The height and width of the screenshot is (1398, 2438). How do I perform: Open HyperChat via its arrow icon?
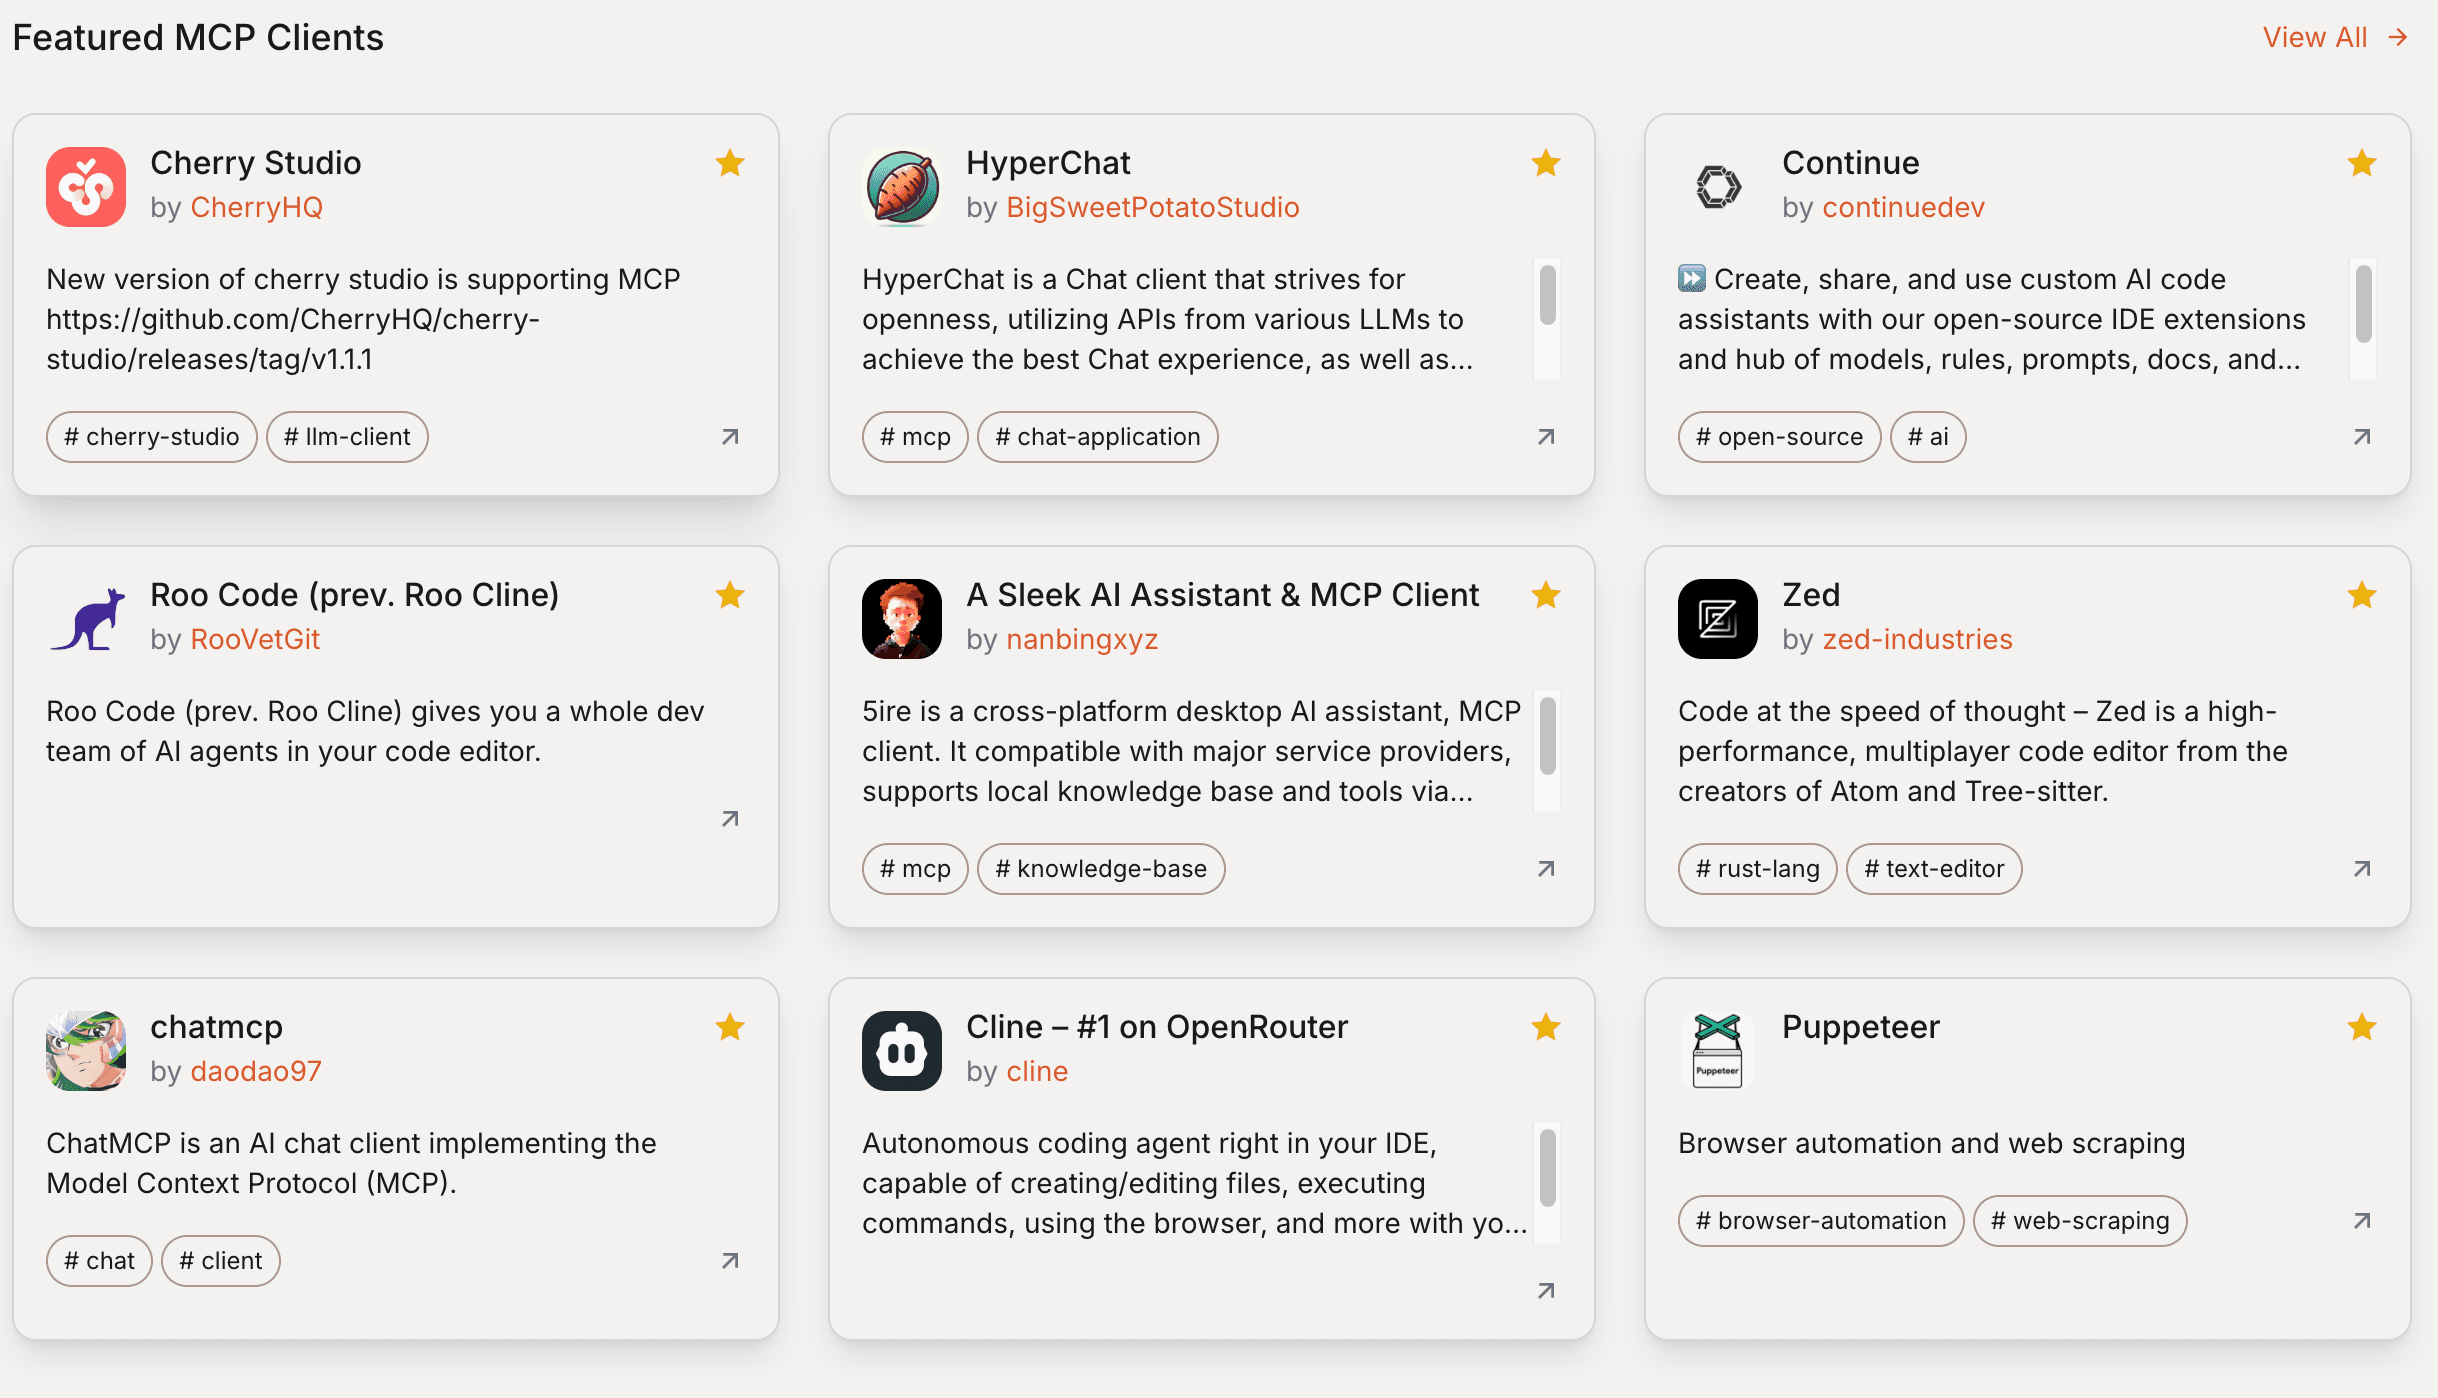[x=1546, y=437]
